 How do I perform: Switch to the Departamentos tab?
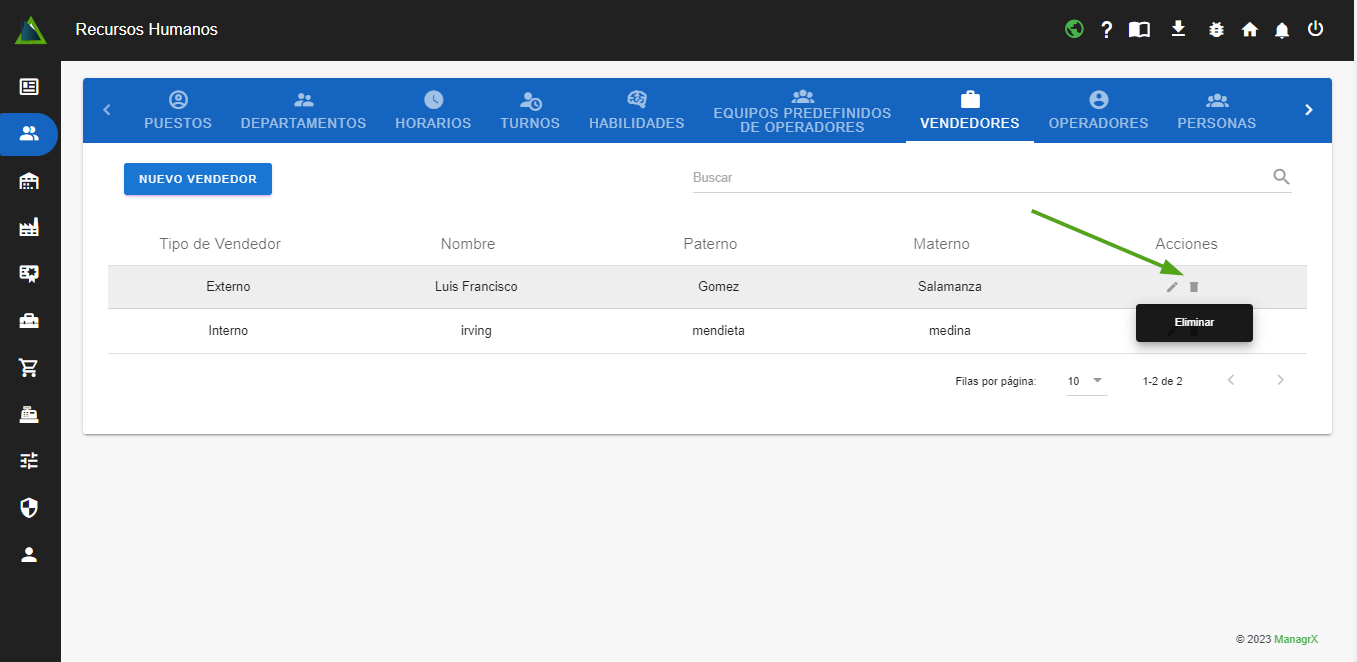click(x=303, y=111)
